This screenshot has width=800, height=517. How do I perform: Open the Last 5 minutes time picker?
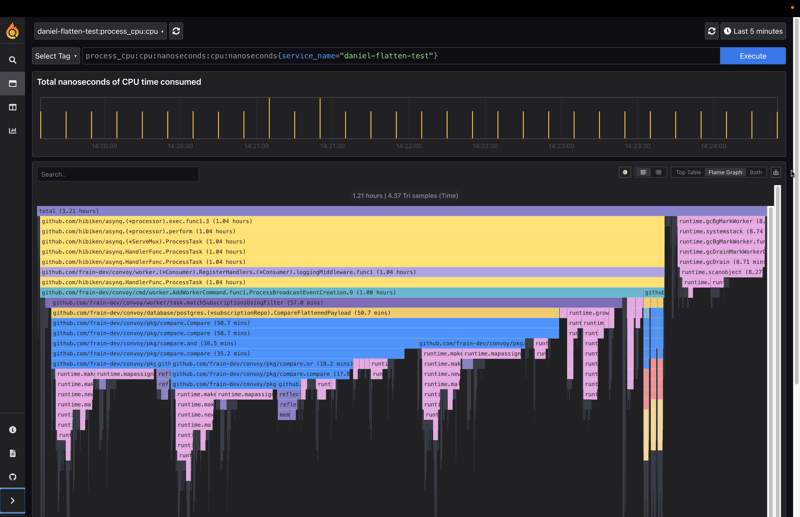753,31
